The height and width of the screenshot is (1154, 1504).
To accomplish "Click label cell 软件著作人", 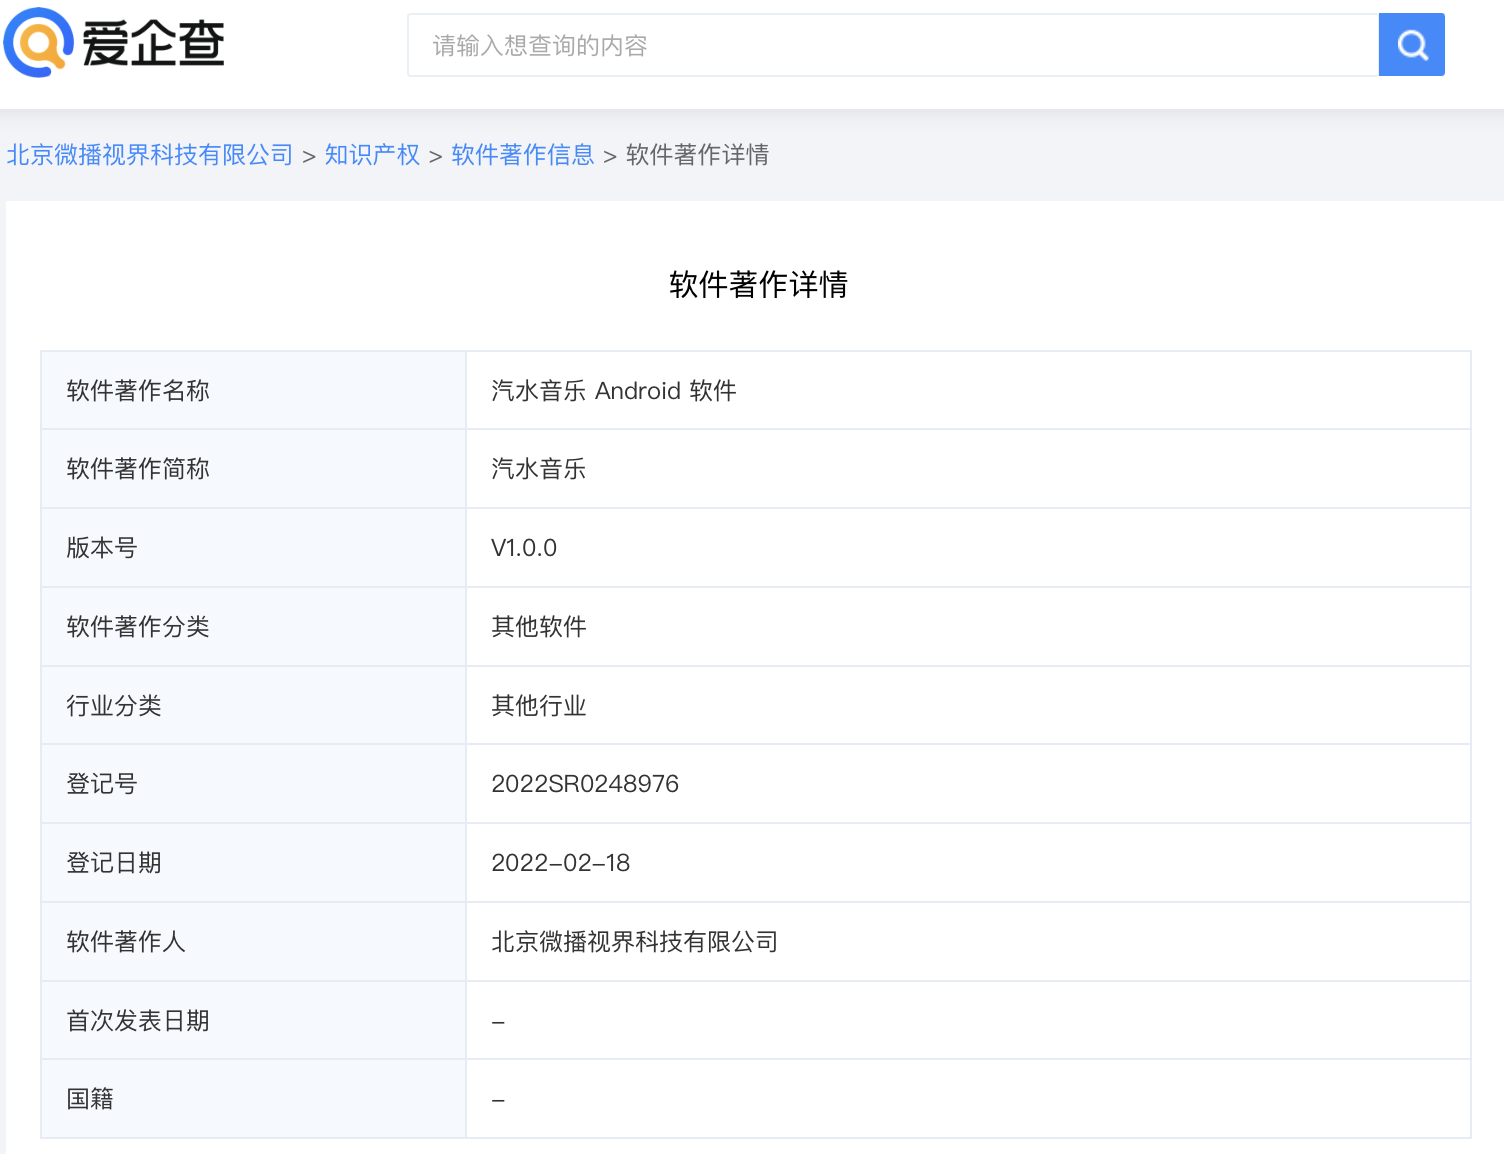I will pos(253,942).
